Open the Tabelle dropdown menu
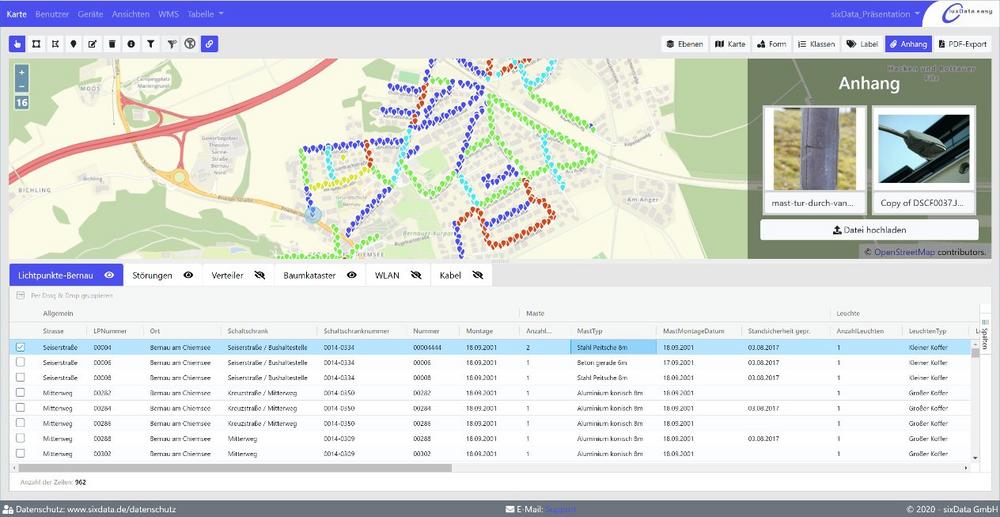The width and height of the screenshot is (1000, 517). tap(206, 14)
